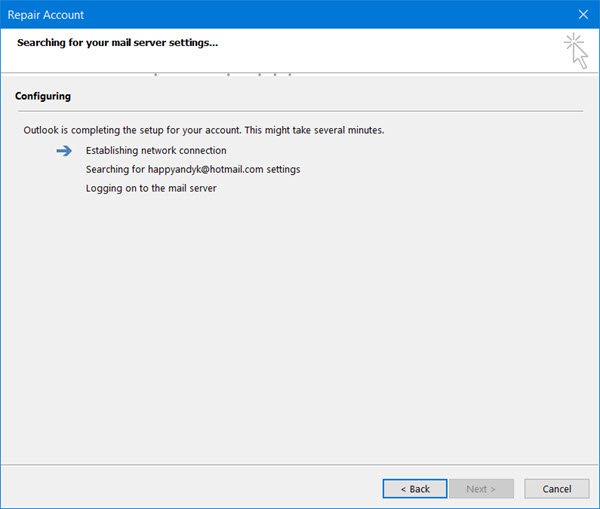600x509 pixels.
Task: Click the 'Searching for your mail server settings' heading
Action: 118,43
